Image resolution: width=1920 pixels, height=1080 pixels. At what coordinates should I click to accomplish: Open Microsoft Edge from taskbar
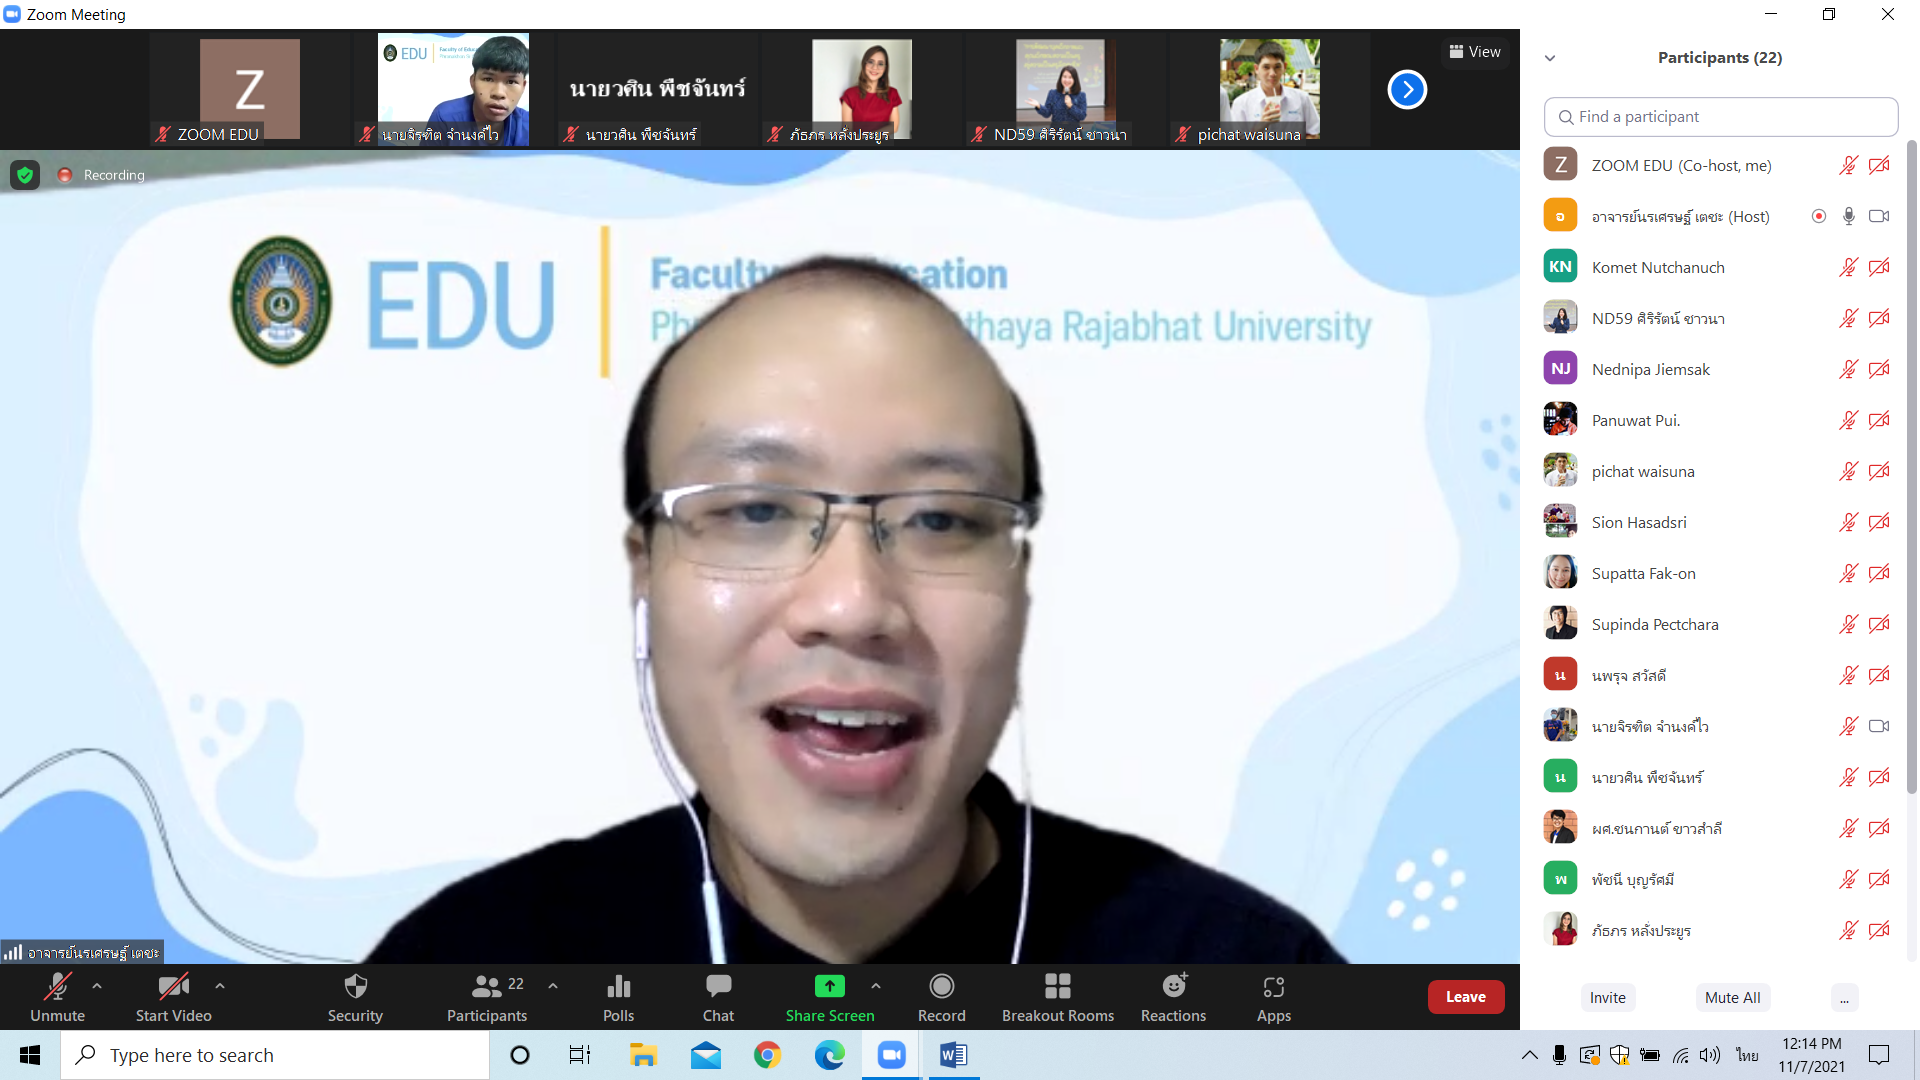(x=829, y=1055)
